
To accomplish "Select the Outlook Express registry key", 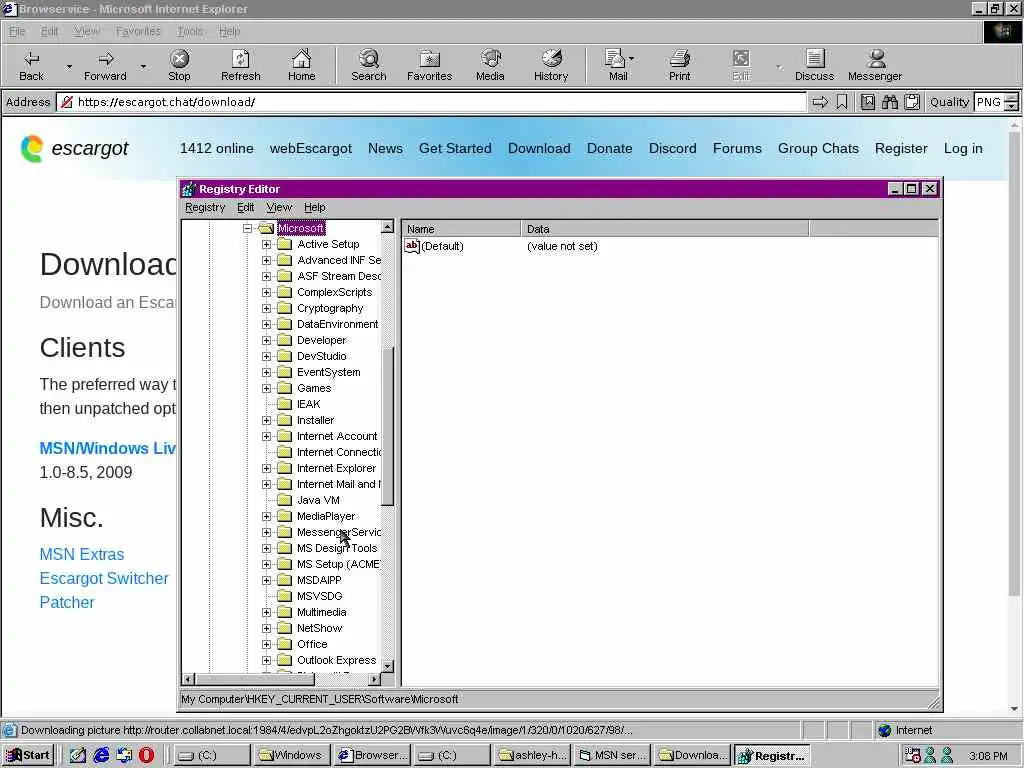I will [336, 660].
